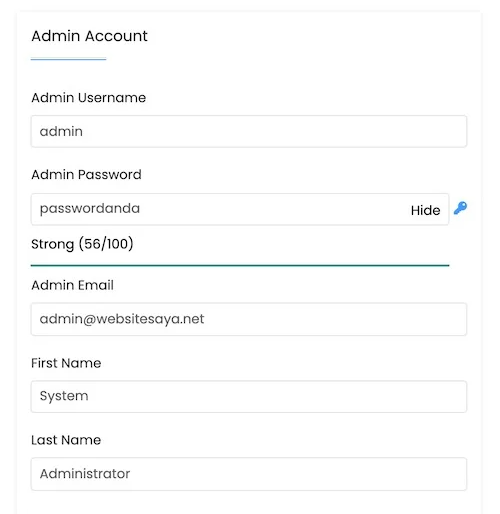Click the blue underline beneath Admin Account
This screenshot has height=514, width=500.
(x=68, y=59)
